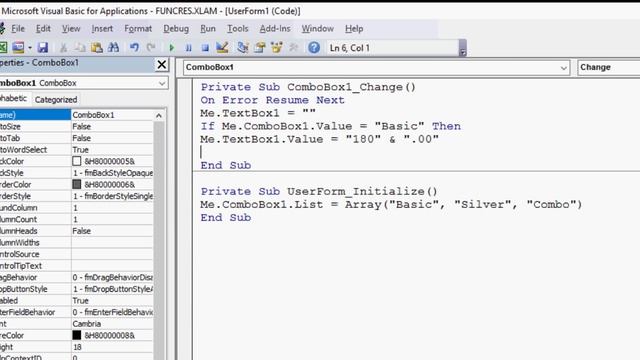The image size is (640, 360).
Task: Open the View menu
Action: point(71,29)
